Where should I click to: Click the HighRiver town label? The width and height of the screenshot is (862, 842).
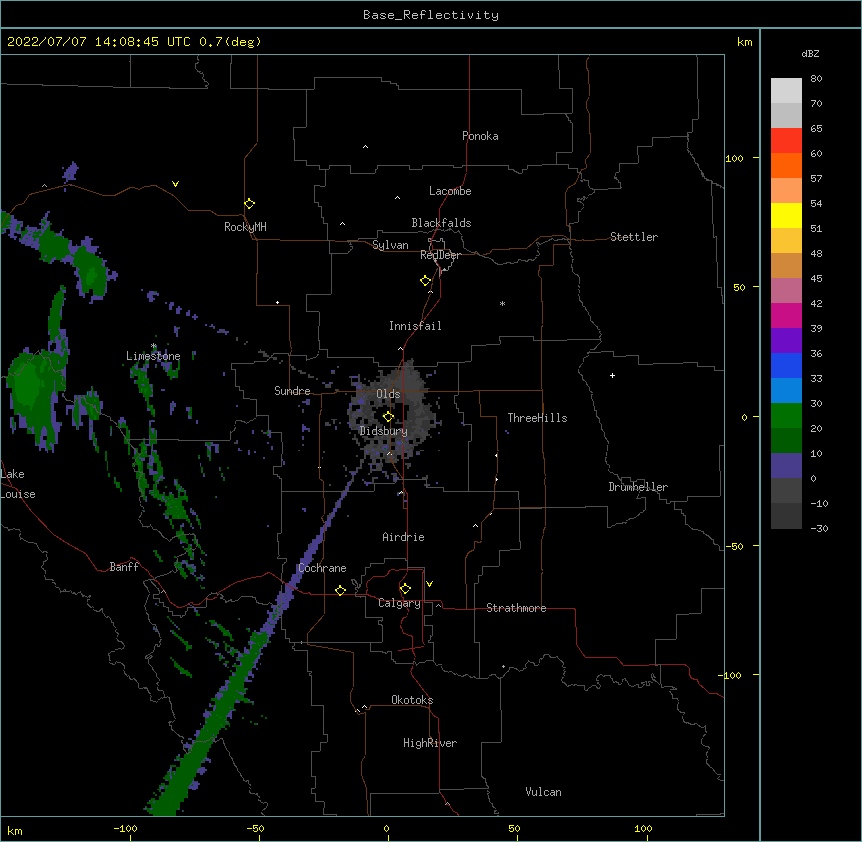click(x=430, y=743)
